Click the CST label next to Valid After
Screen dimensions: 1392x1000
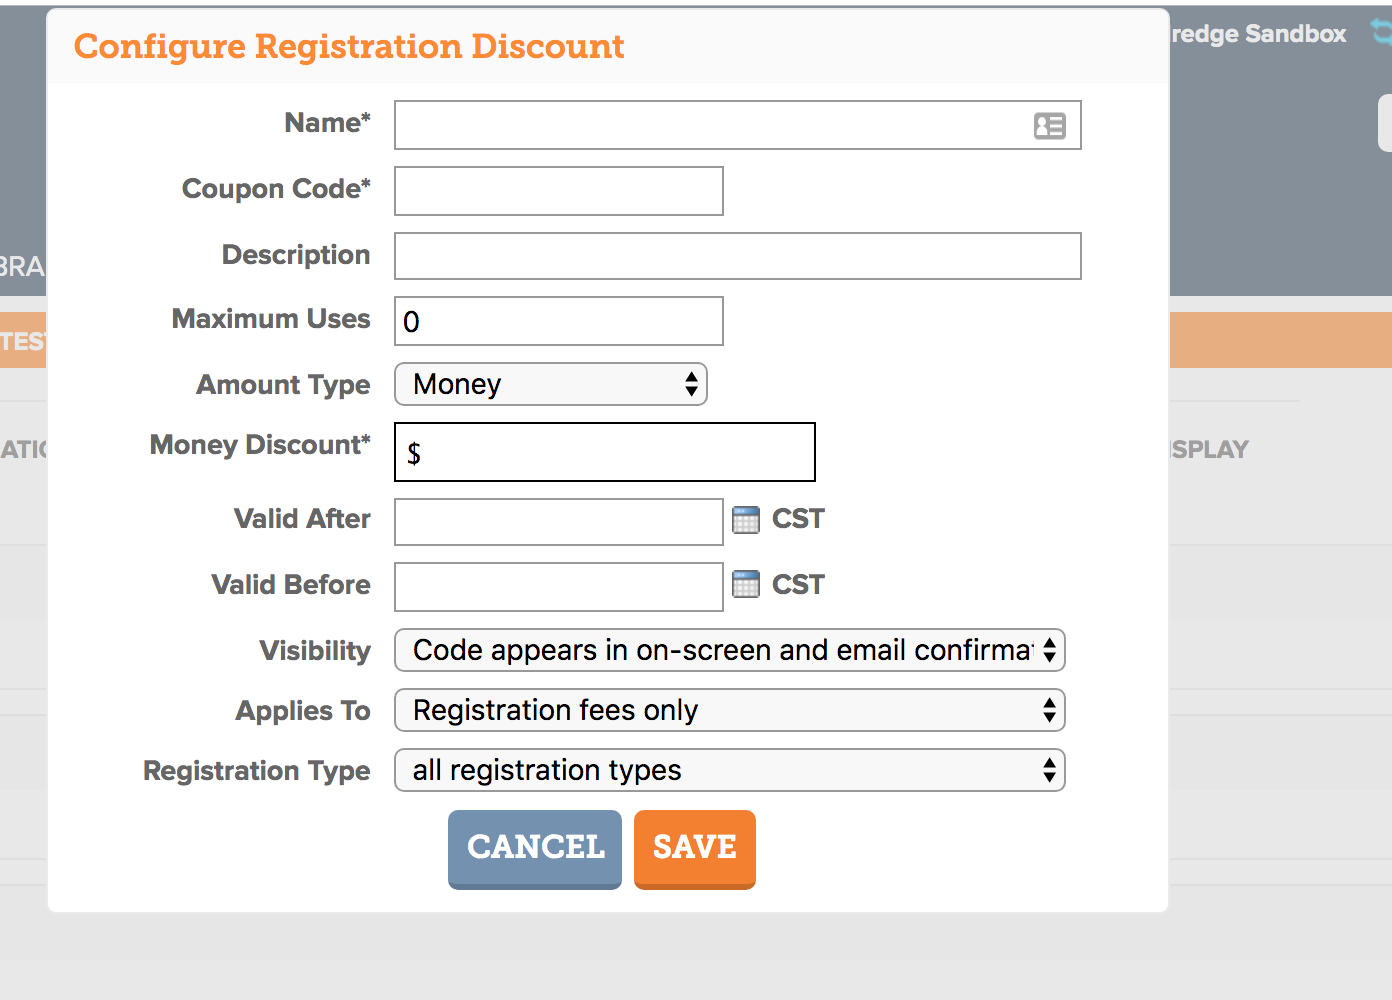(798, 519)
